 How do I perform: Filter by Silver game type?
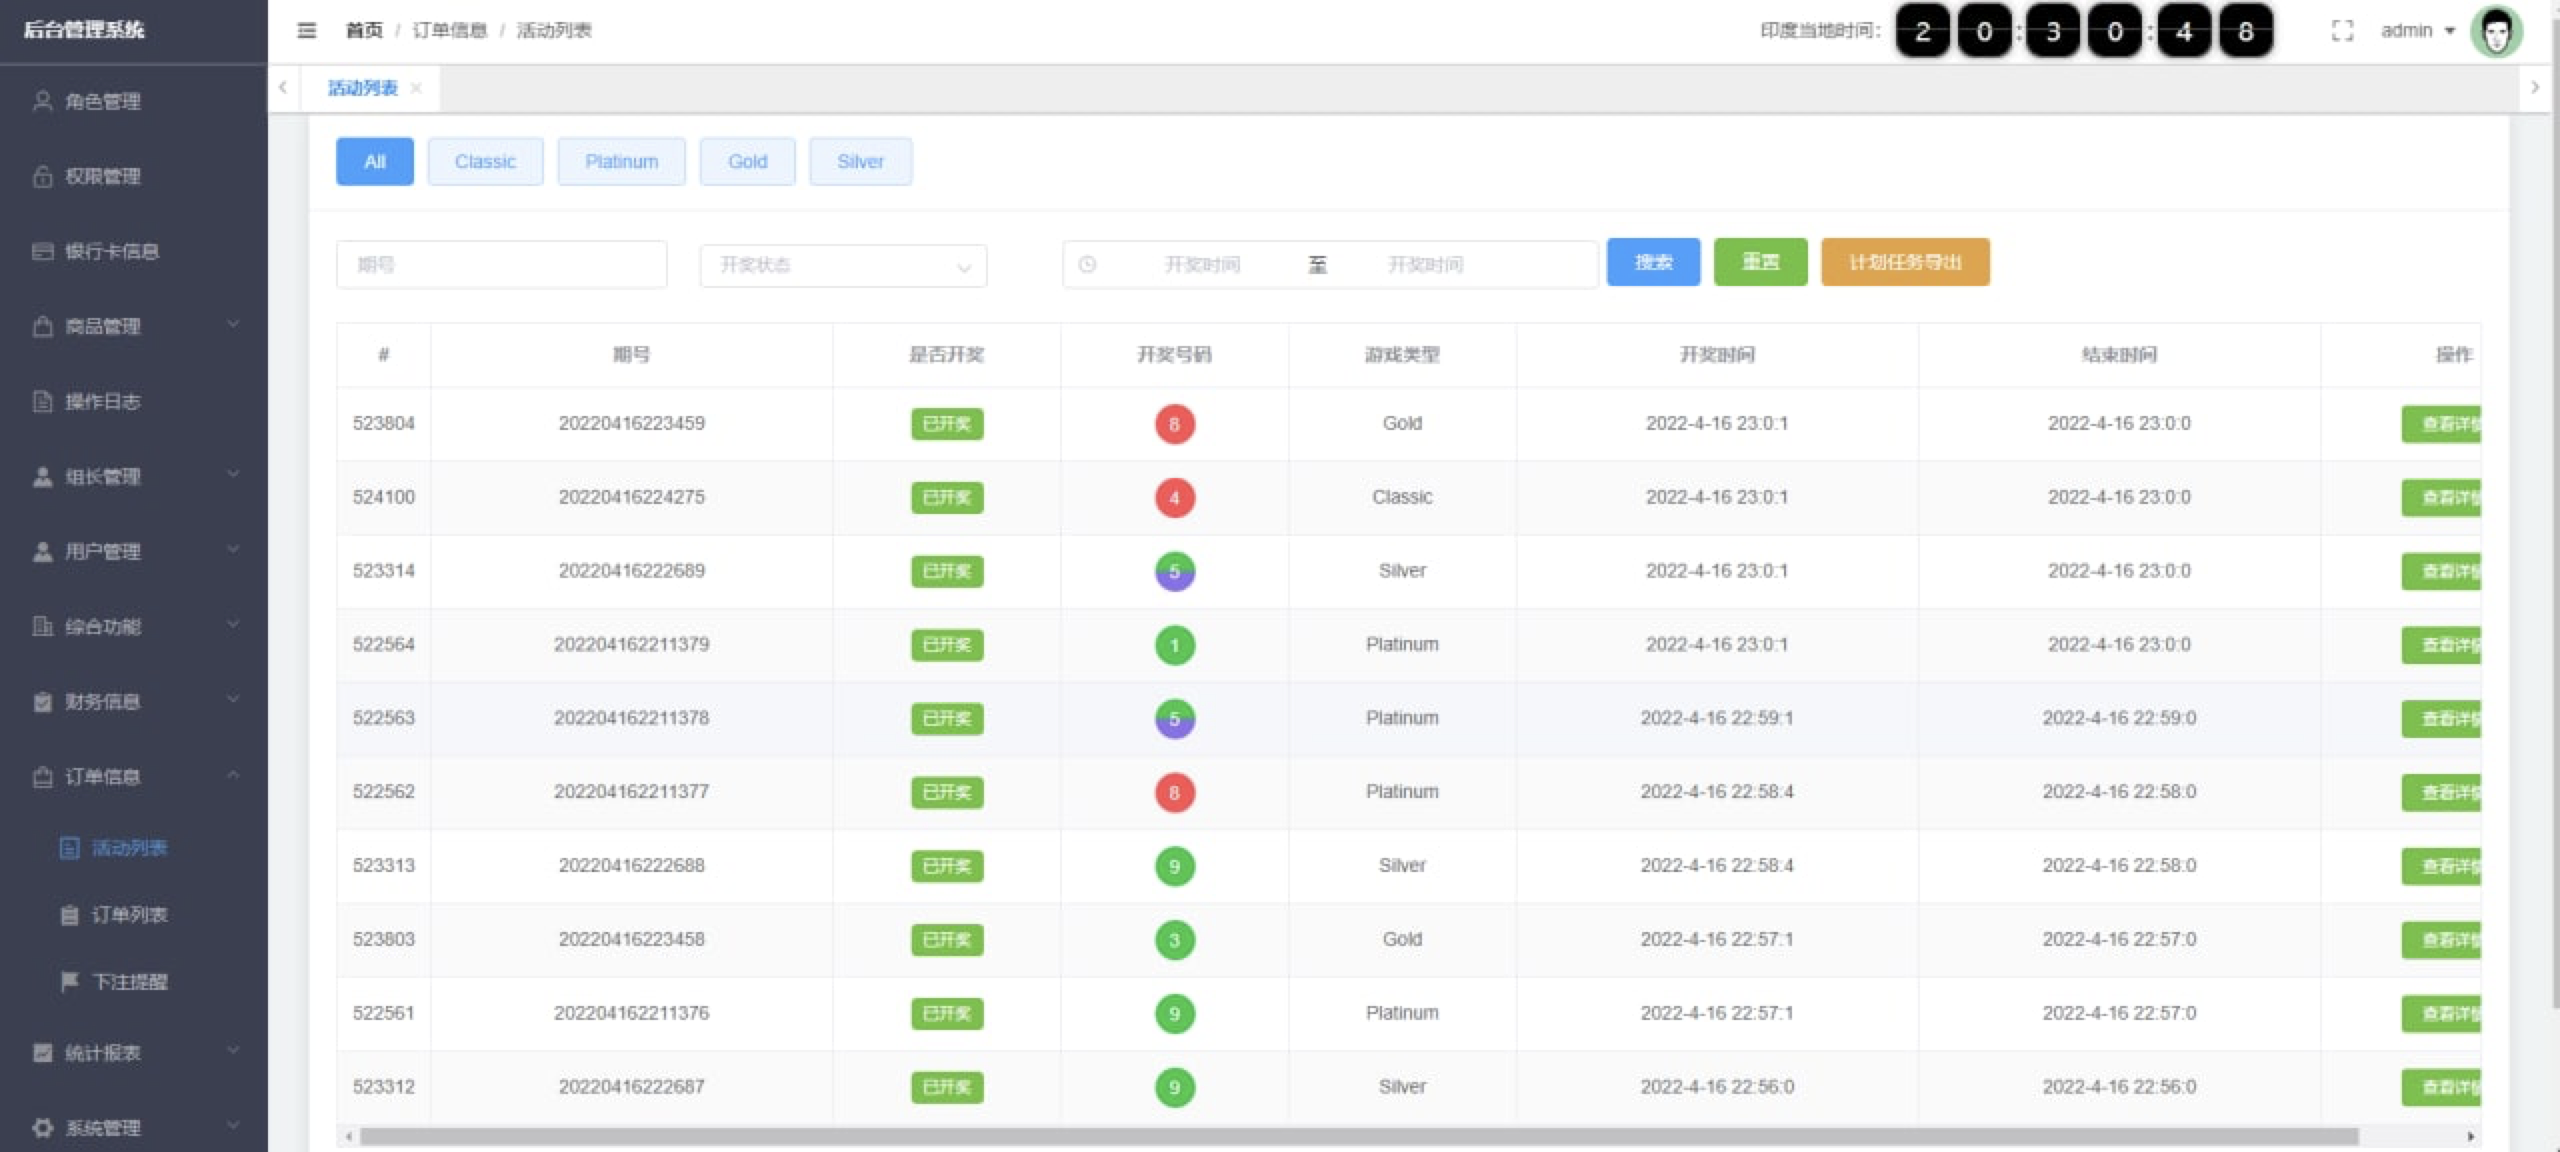860,161
